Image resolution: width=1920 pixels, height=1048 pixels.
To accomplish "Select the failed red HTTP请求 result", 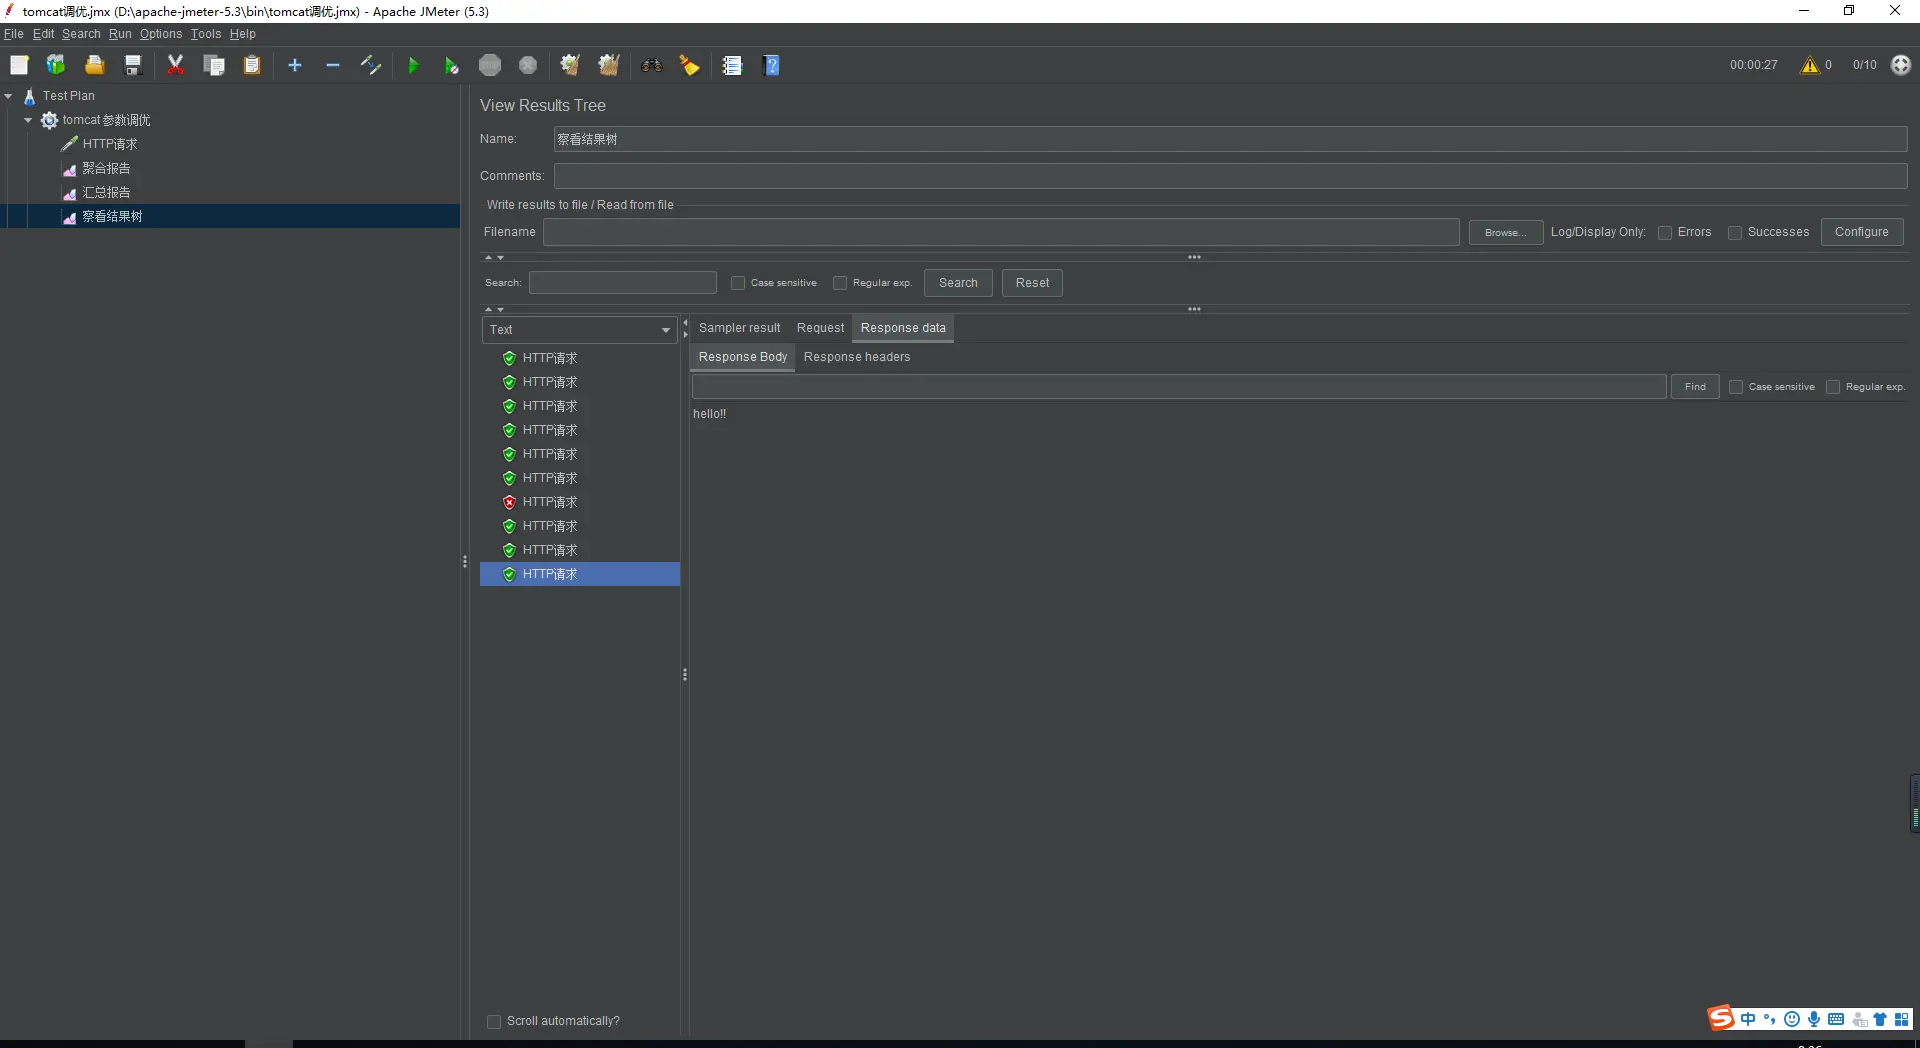I will pyautogui.click(x=549, y=502).
